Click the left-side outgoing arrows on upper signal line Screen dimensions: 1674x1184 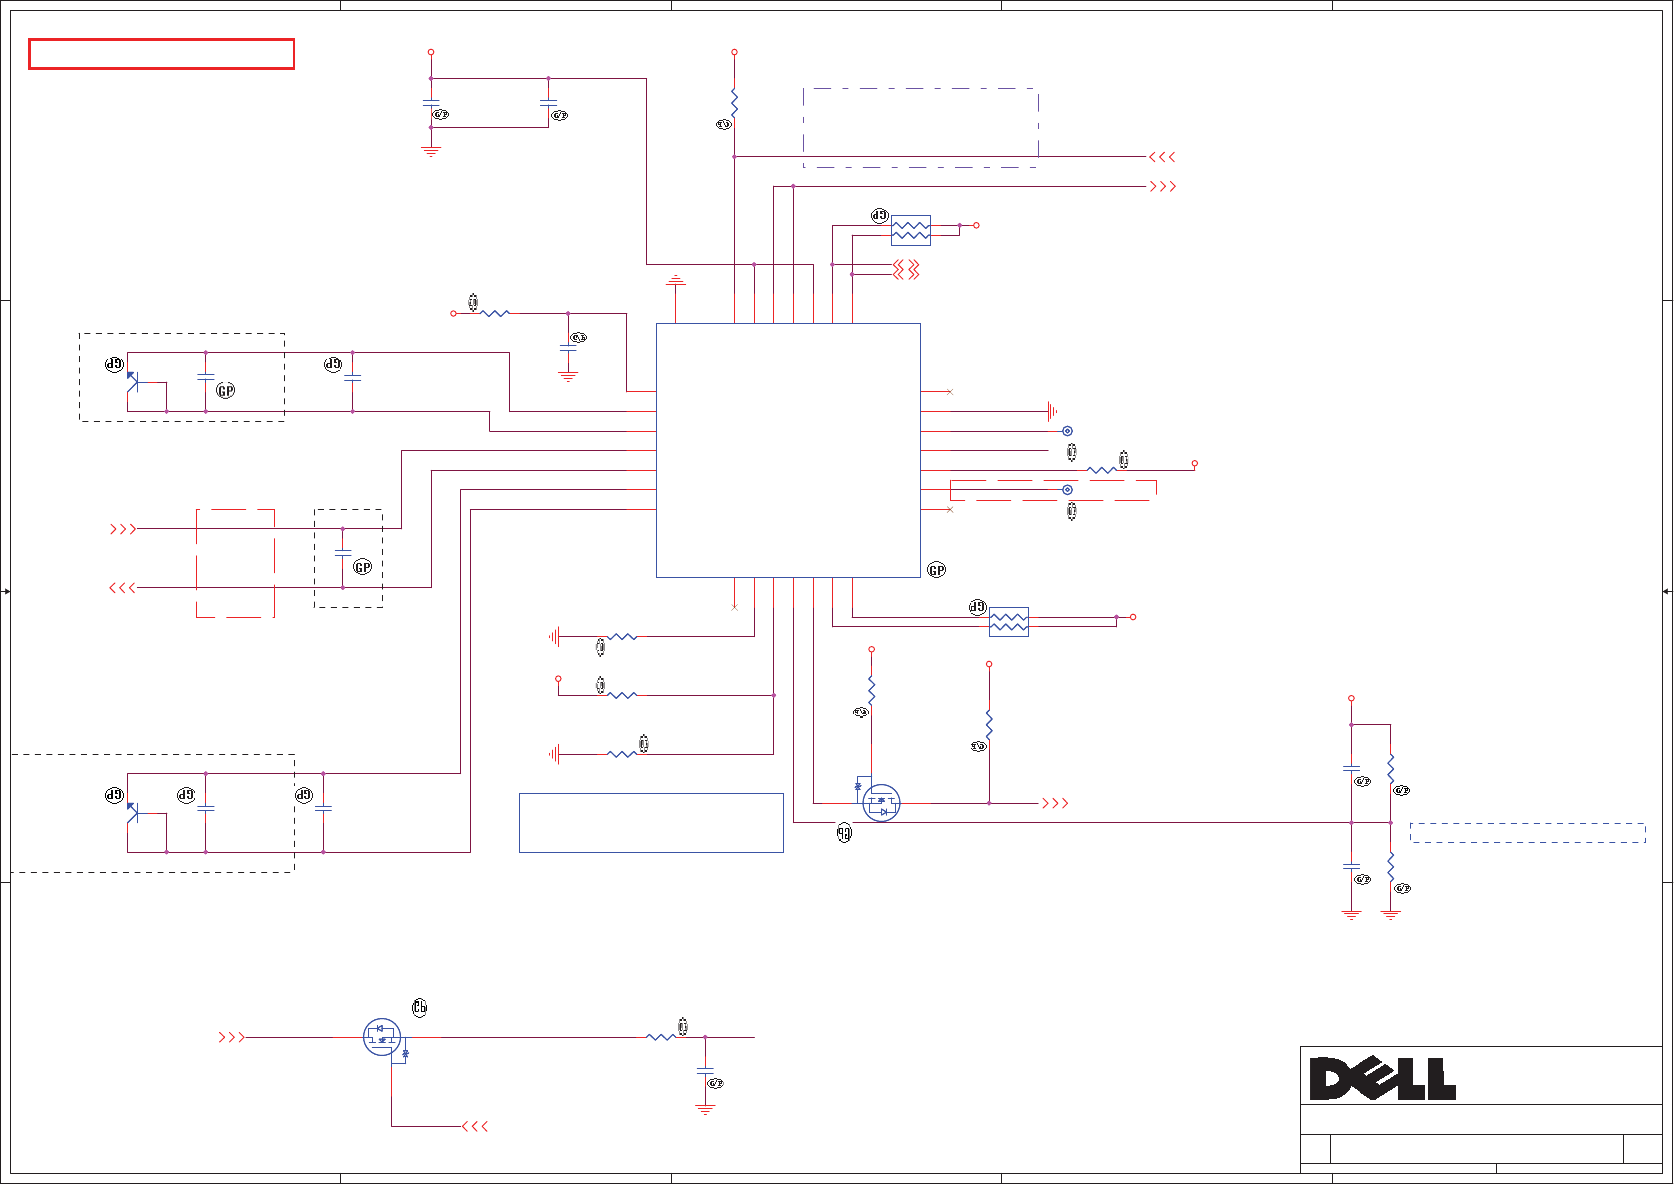click(x=123, y=529)
